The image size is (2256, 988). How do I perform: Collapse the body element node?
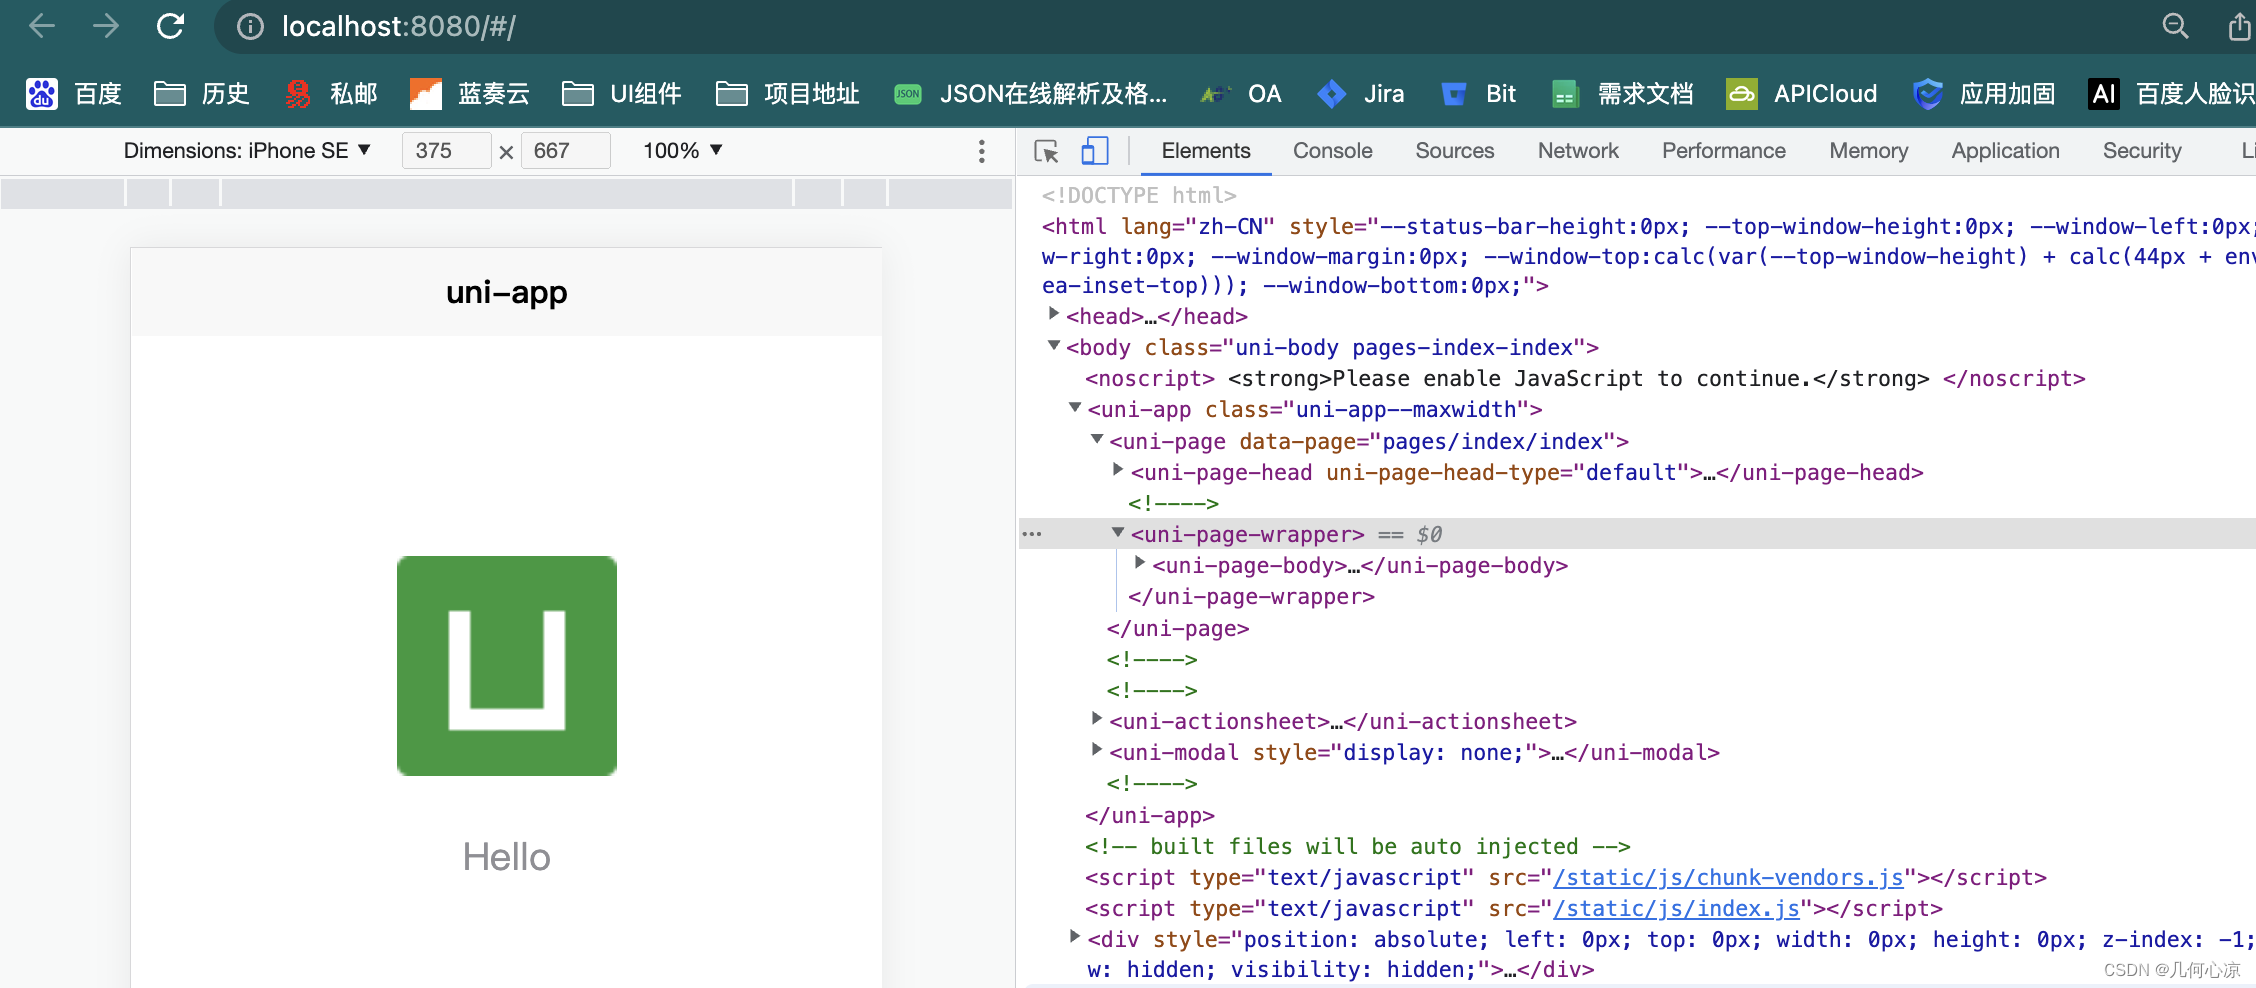[1053, 345]
